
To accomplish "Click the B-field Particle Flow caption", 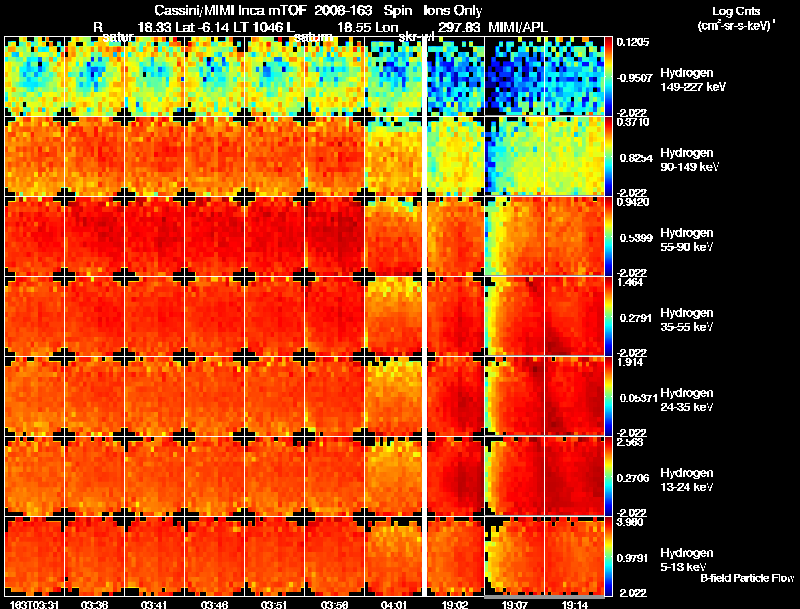I will 747,578.
